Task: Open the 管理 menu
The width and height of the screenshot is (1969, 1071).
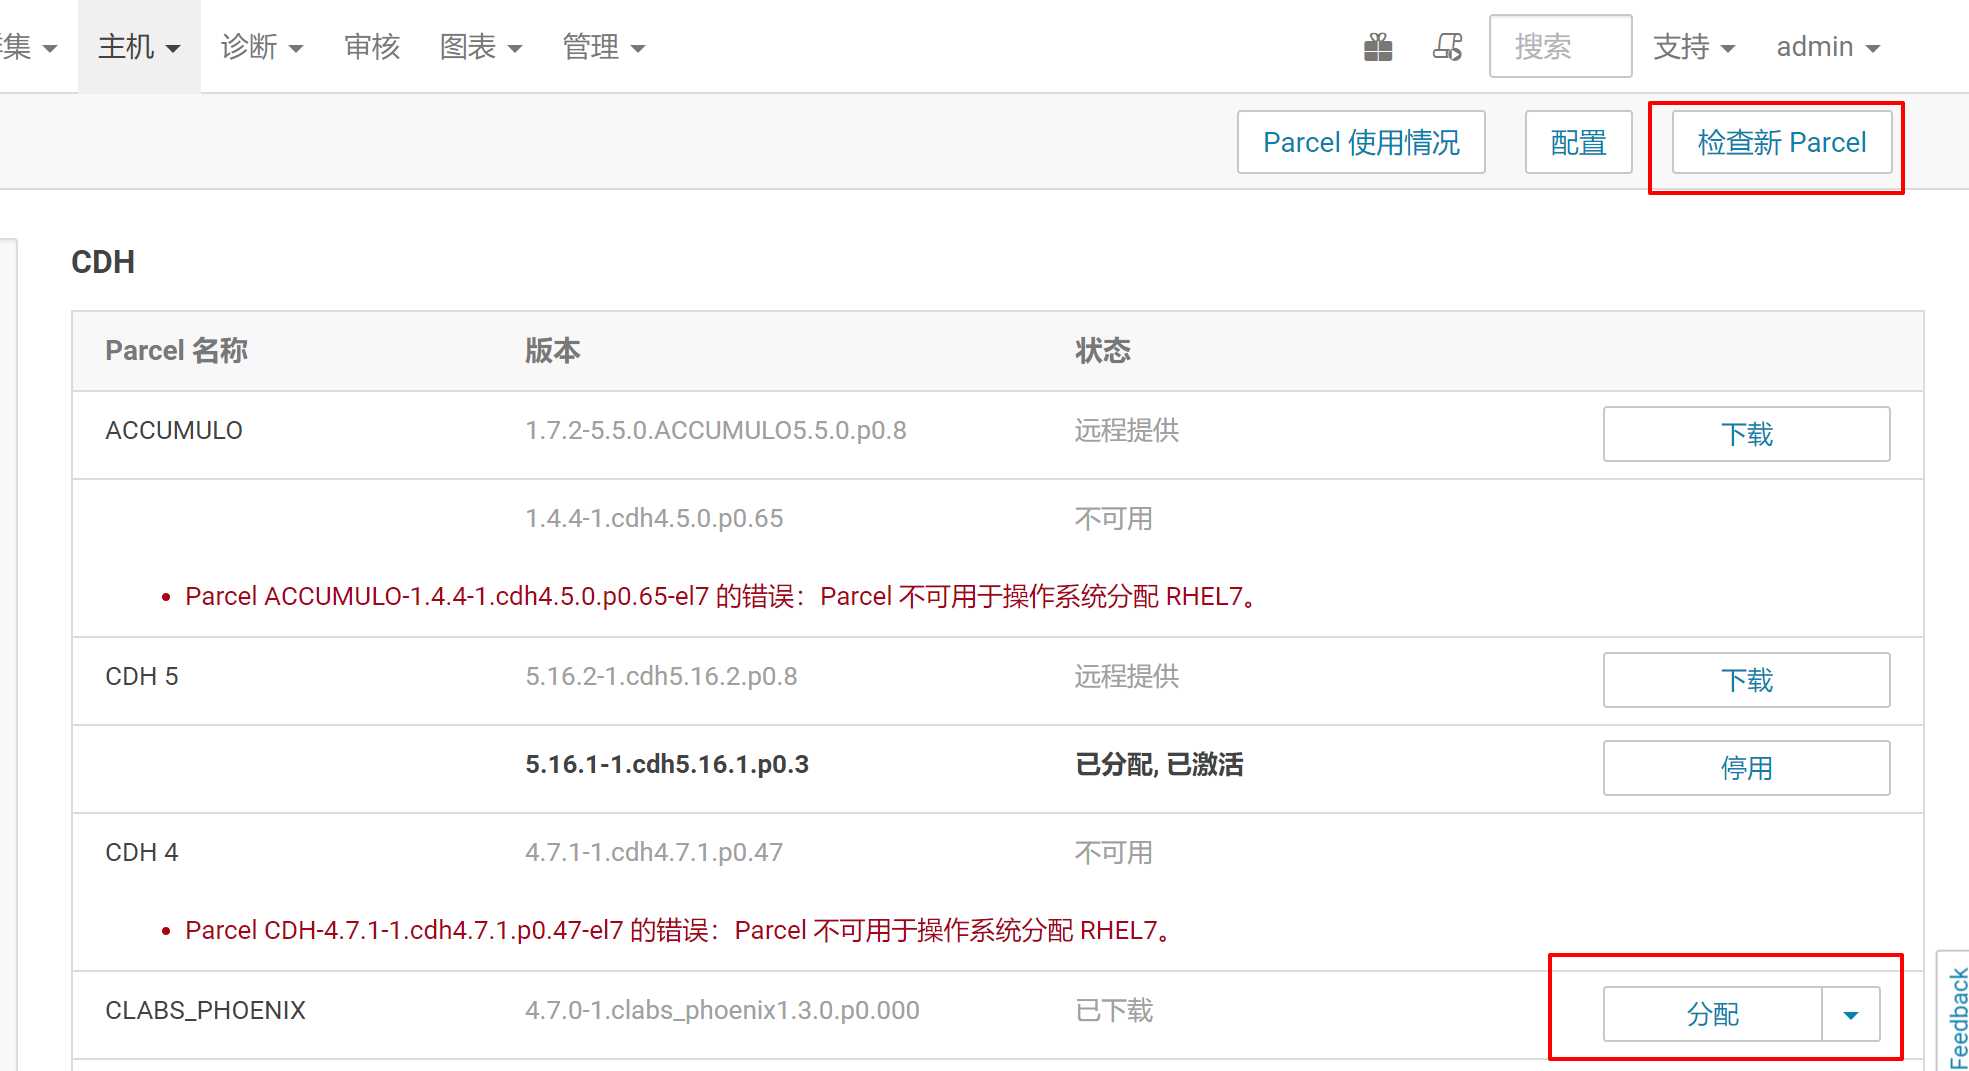Action: click(604, 47)
